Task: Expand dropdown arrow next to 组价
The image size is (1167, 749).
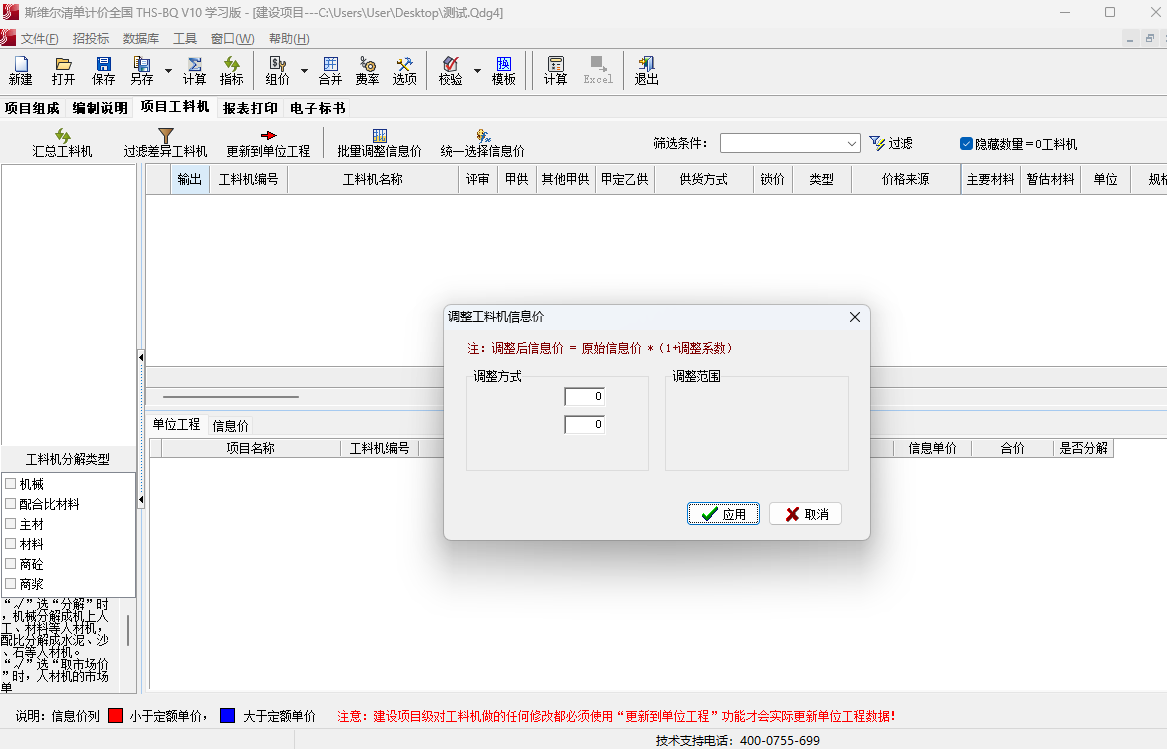Action: tap(304, 71)
